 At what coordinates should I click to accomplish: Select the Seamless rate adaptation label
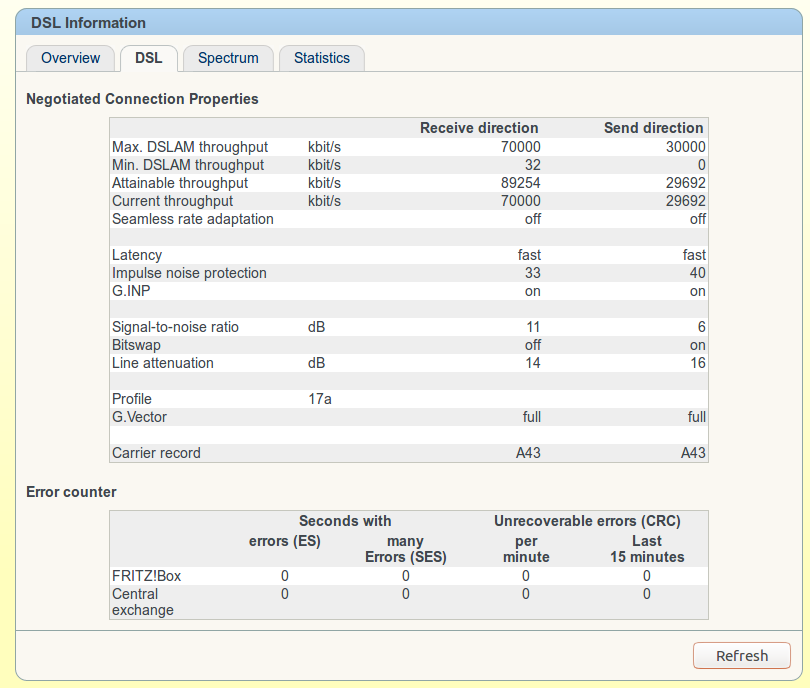192,219
